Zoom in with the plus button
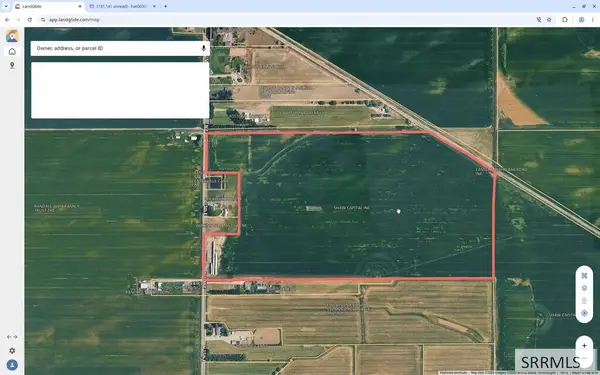Image resolution: width=600 pixels, height=375 pixels. tap(584, 346)
